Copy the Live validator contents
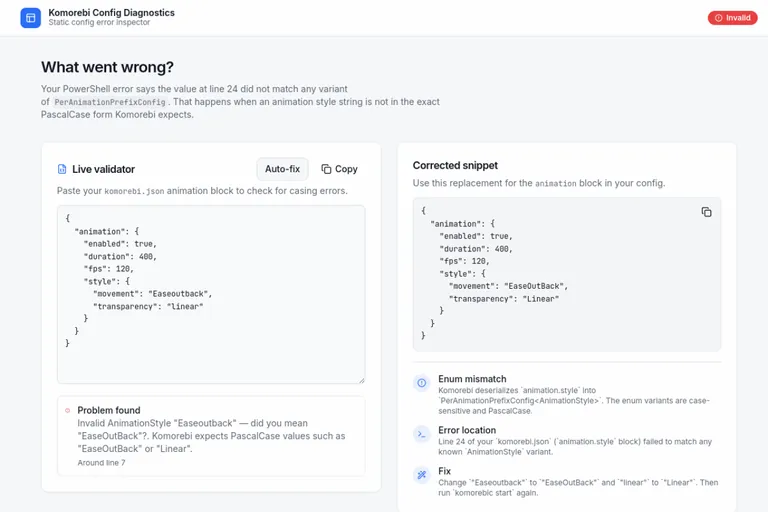768x512 pixels. 339,169
